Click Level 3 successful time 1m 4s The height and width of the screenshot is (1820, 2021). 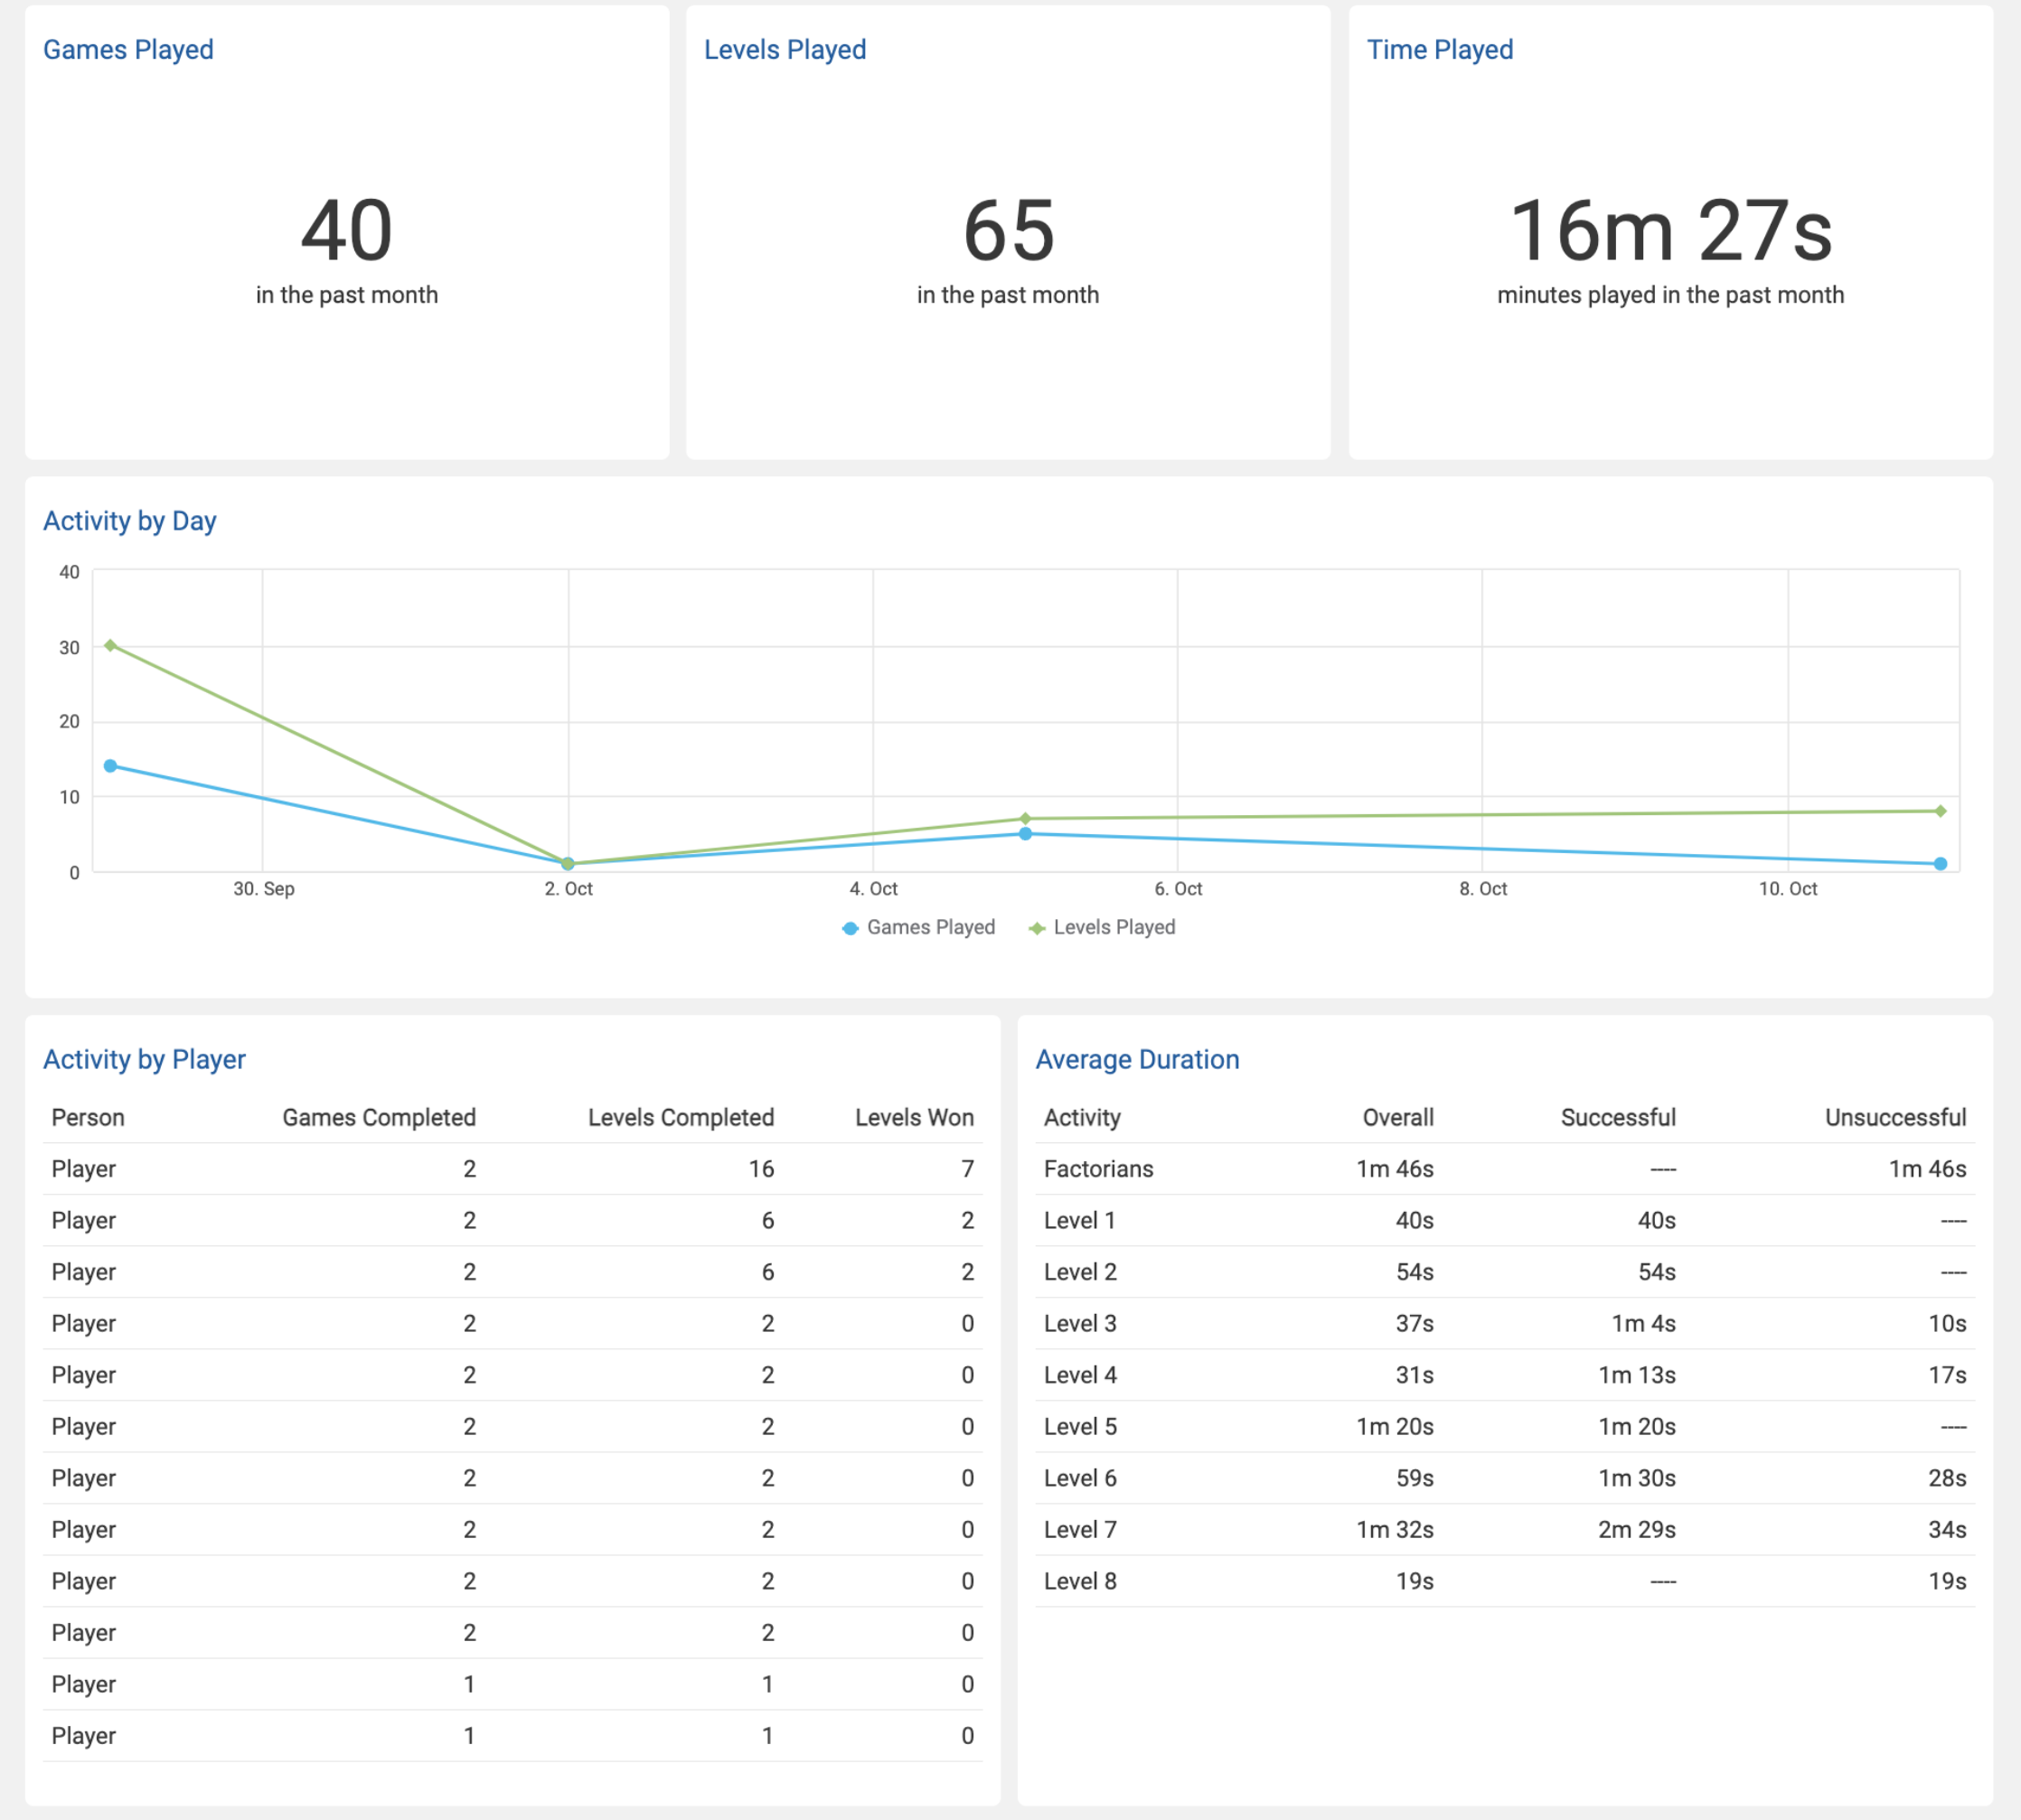1643,1323
